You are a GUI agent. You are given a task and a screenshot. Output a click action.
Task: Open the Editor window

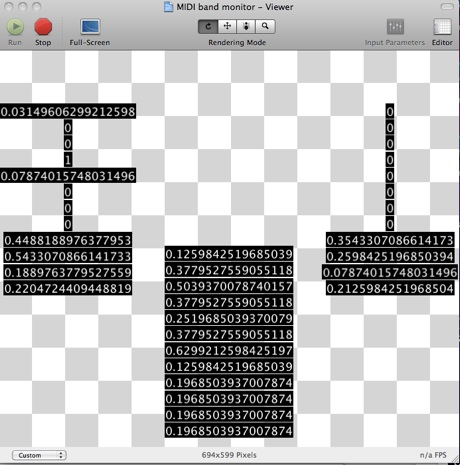coord(442,27)
